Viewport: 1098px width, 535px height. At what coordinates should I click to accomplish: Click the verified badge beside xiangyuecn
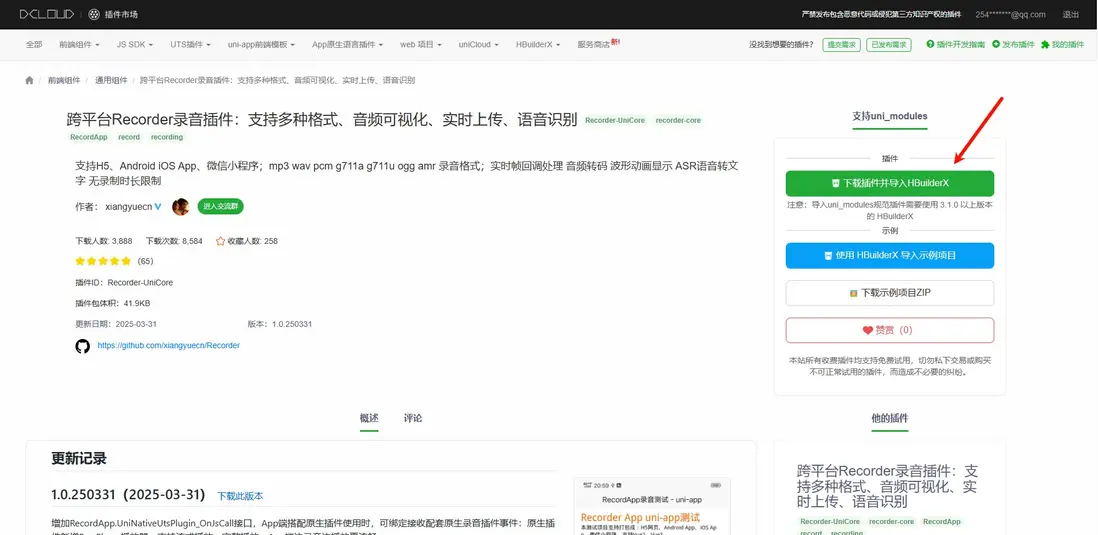click(x=158, y=207)
